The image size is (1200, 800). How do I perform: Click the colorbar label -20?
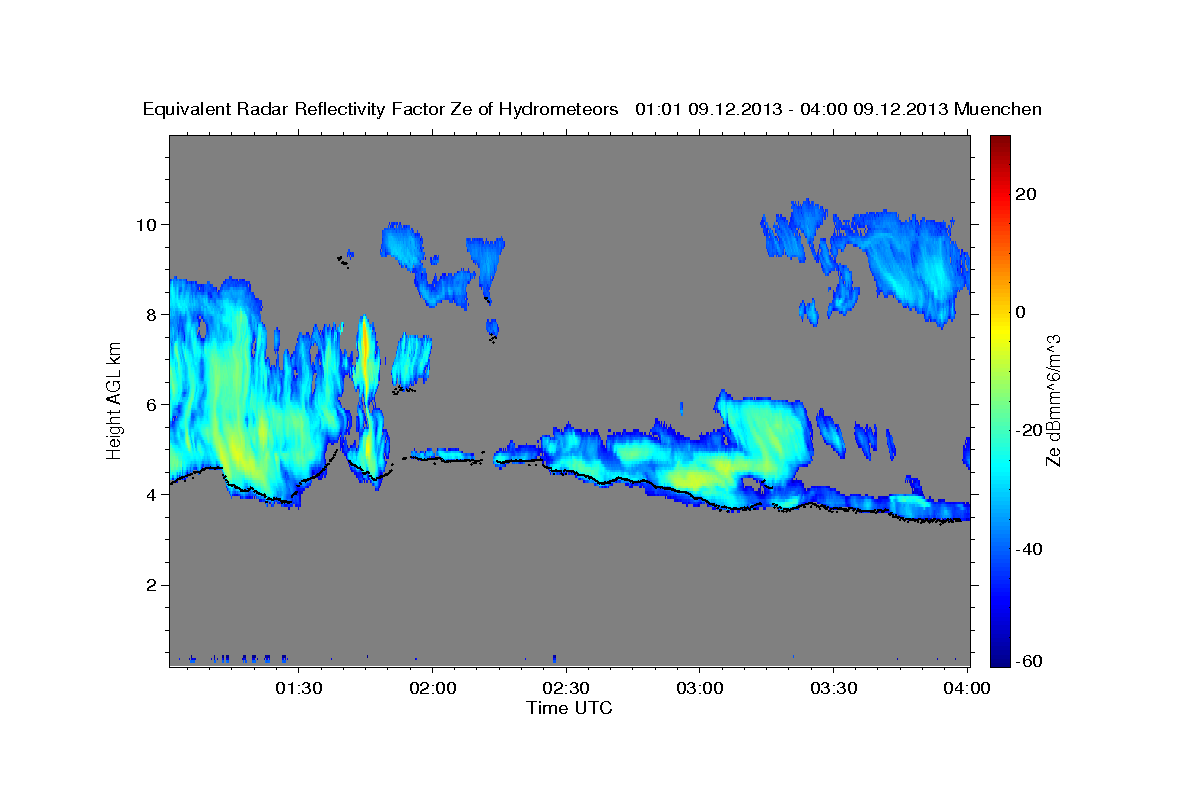pyautogui.click(x=1029, y=430)
